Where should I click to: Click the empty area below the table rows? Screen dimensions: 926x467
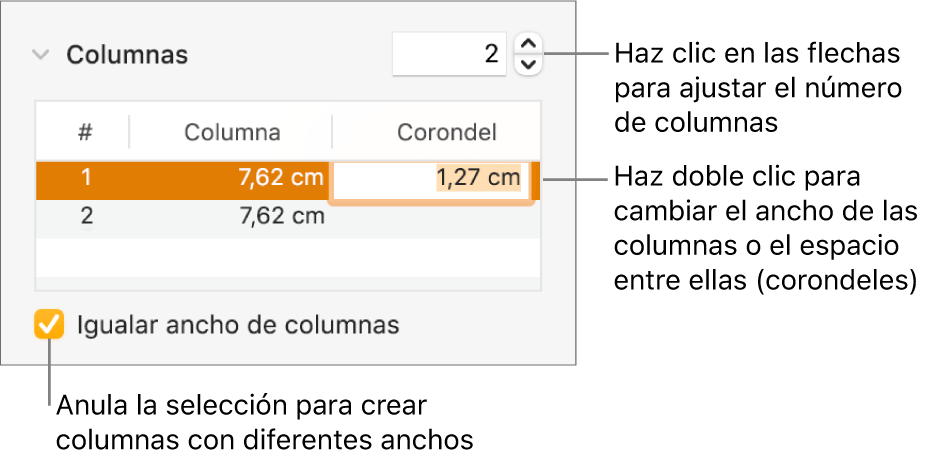coord(288,283)
